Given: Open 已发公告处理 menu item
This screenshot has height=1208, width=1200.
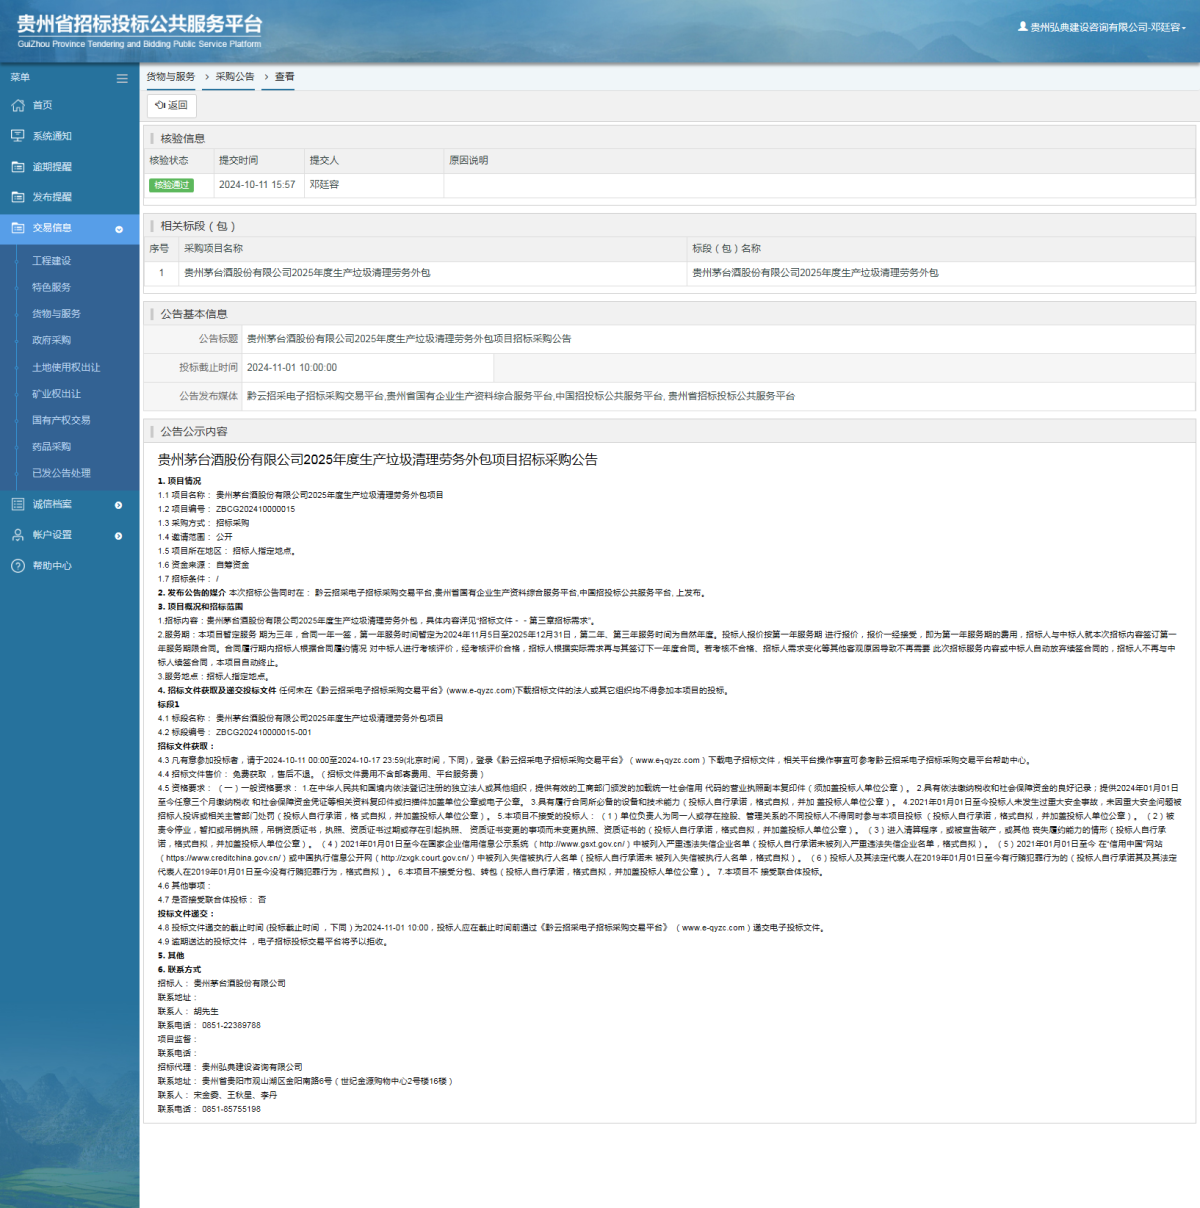Looking at the screenshot, I should click(61, 473).
